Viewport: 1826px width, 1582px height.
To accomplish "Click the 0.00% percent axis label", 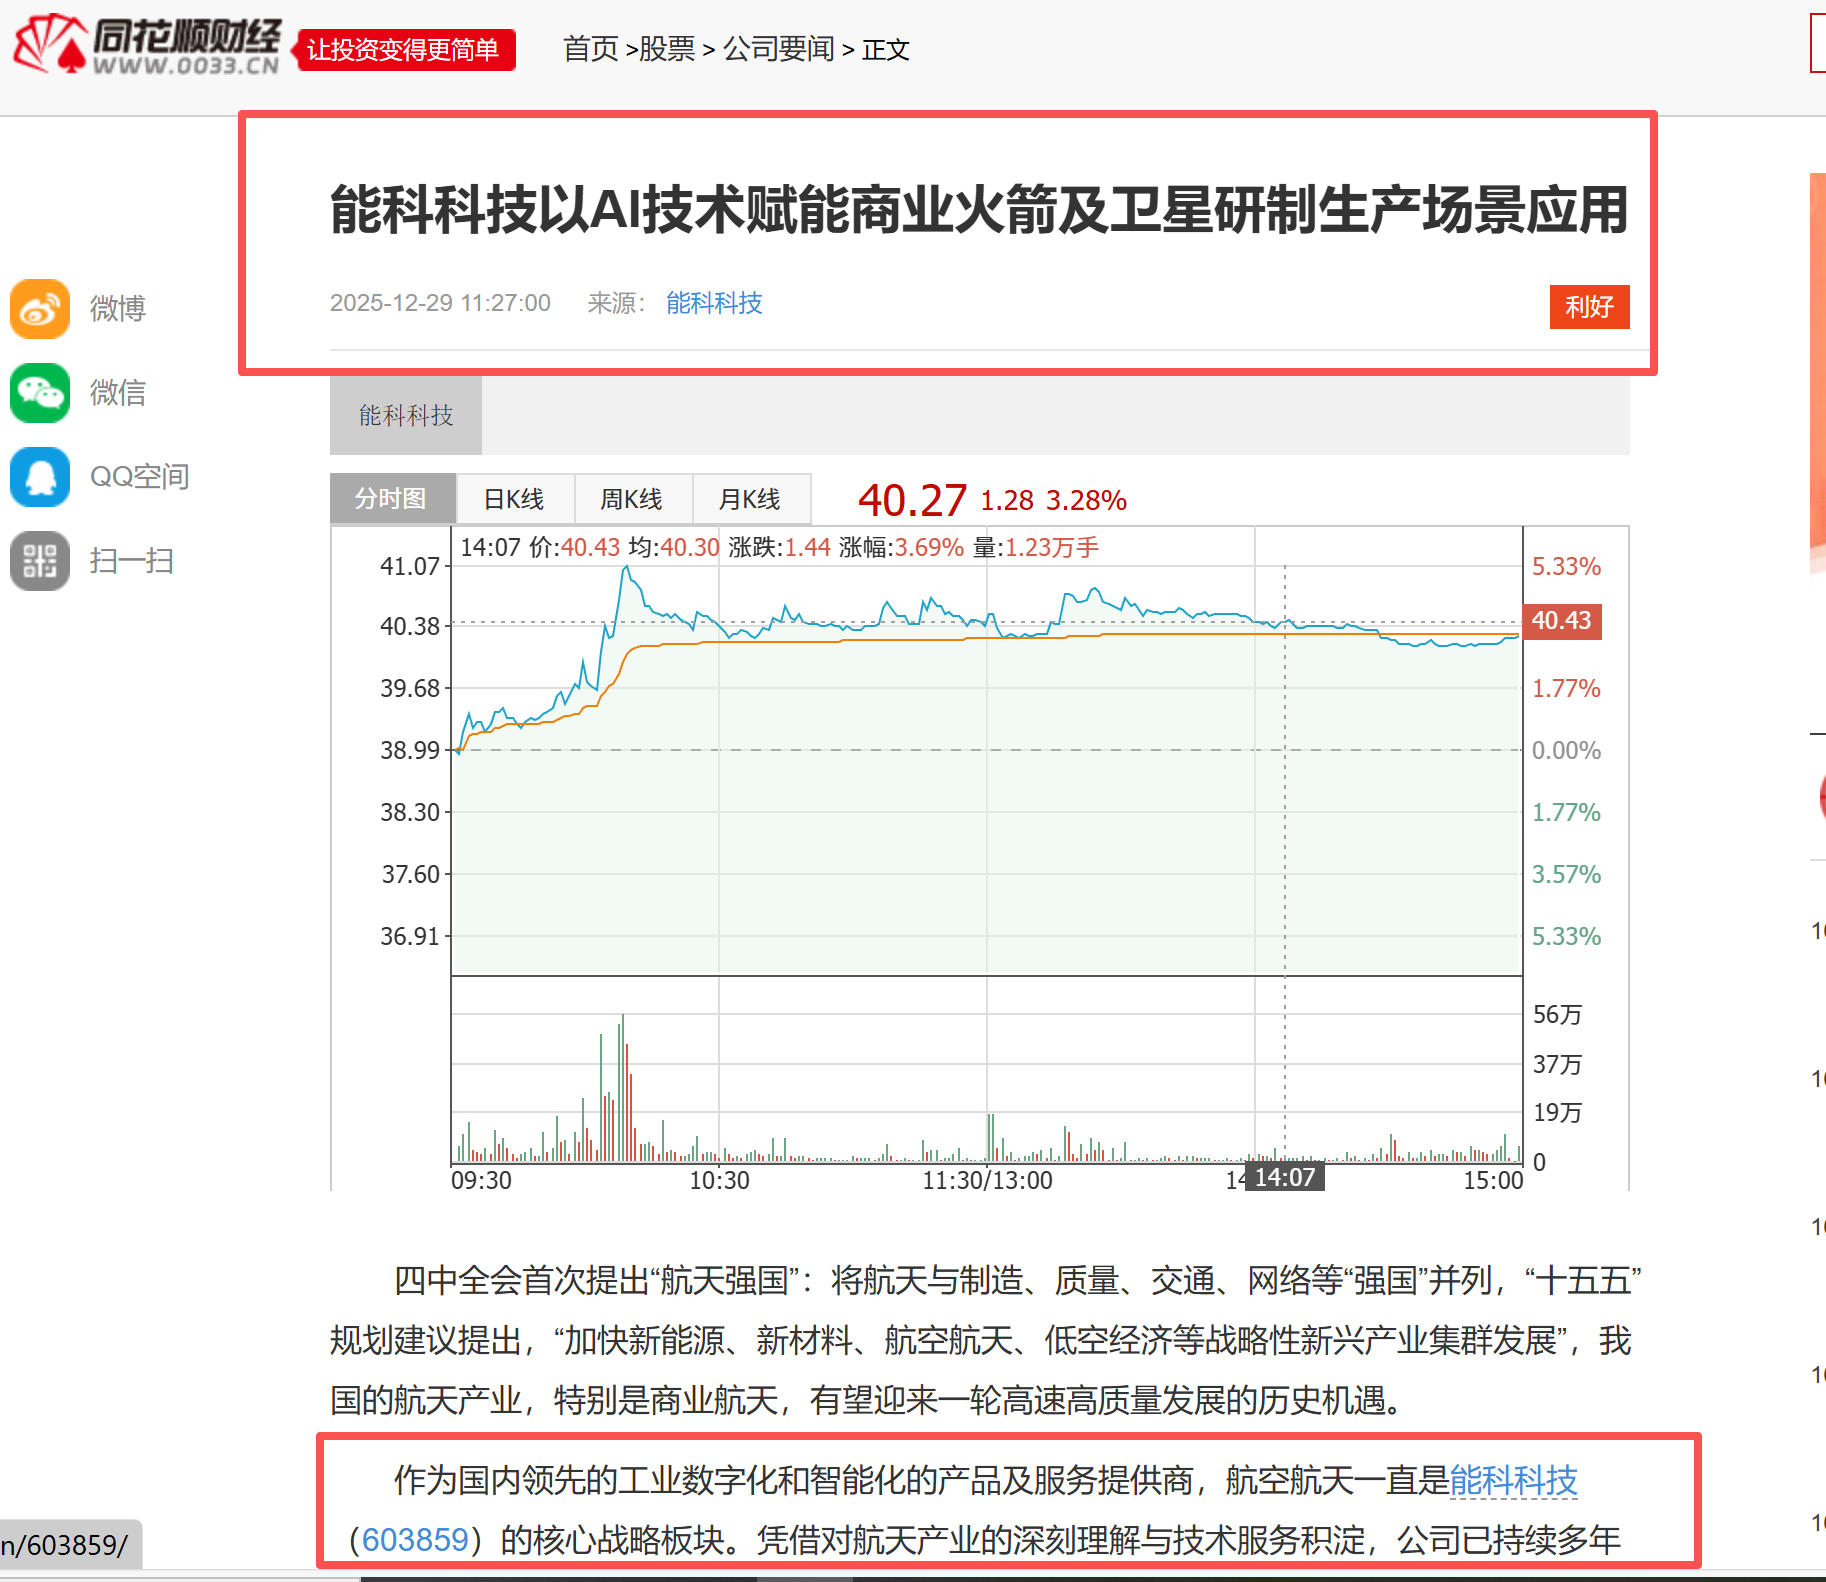I will pos(1567,750).
